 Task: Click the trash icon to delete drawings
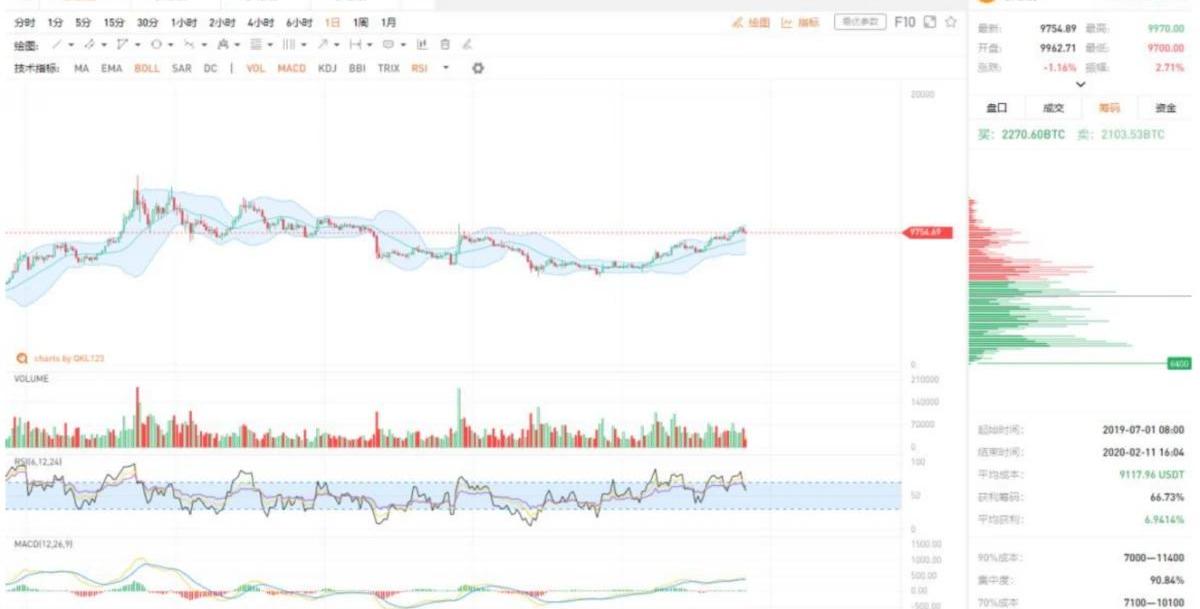445,45
